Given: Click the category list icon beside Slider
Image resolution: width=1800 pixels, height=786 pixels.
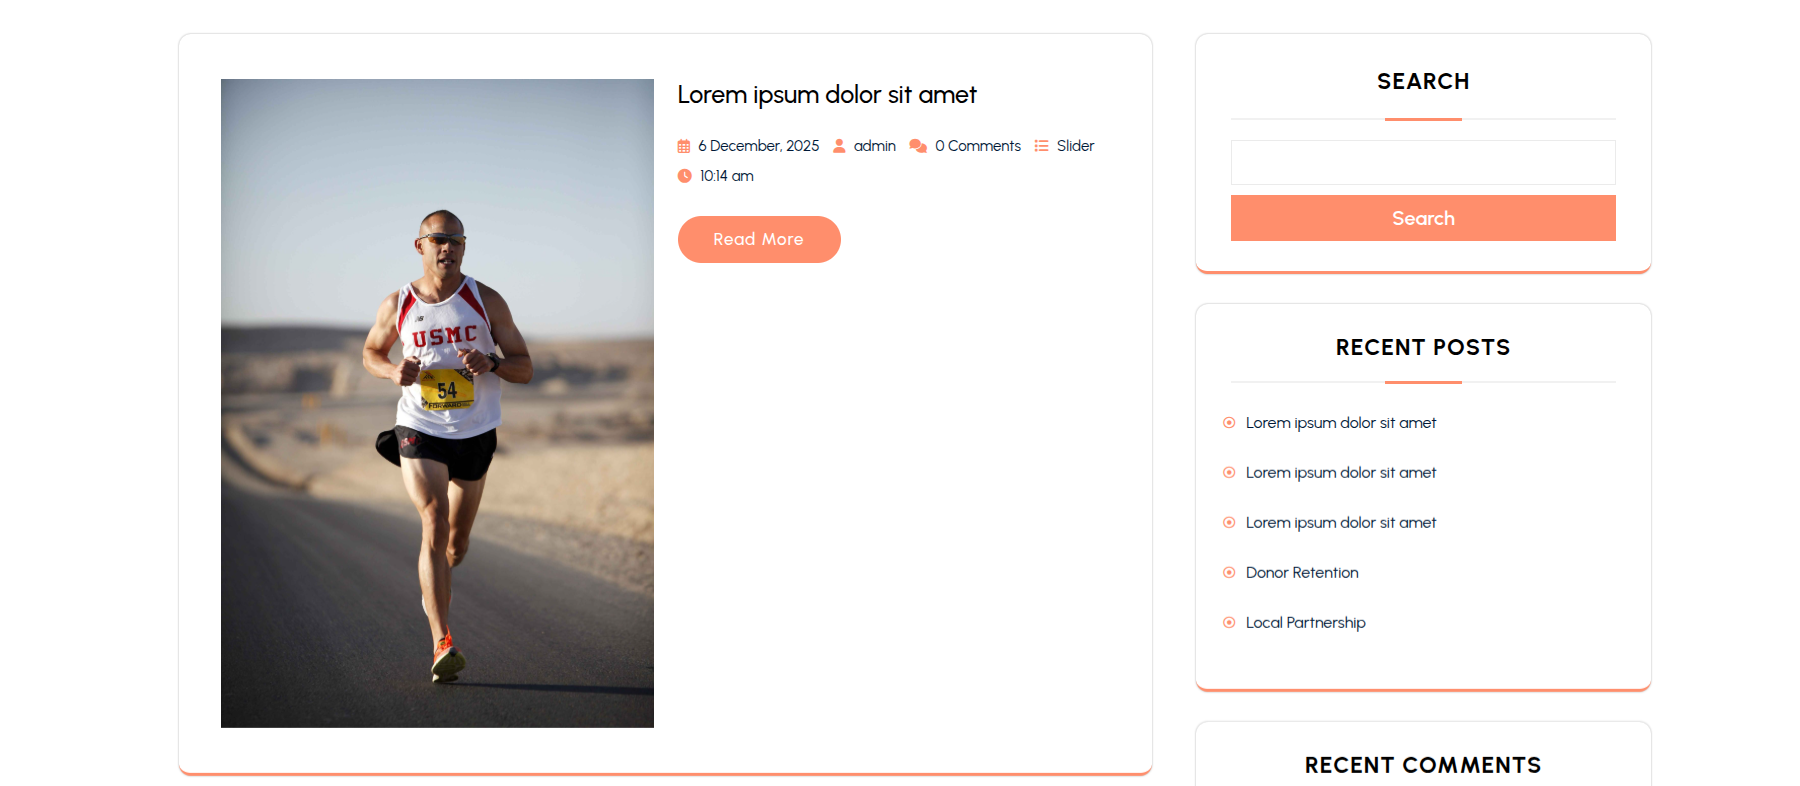Looking at the screenshot, I should point(1041,146).
